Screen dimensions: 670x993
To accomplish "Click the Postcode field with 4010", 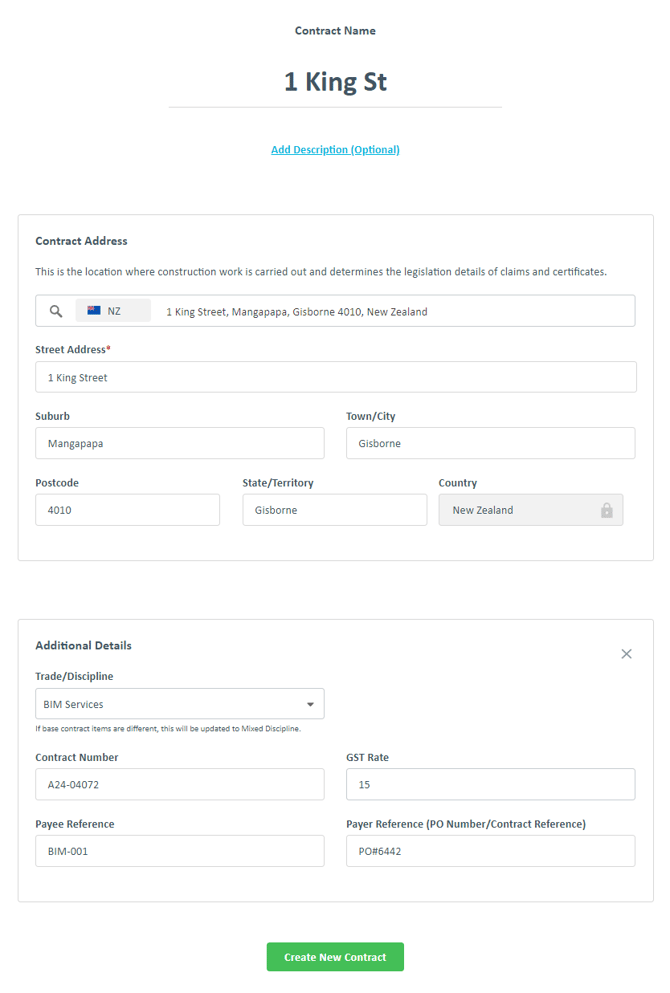I will pyautogui.click(x=127, y=509).
